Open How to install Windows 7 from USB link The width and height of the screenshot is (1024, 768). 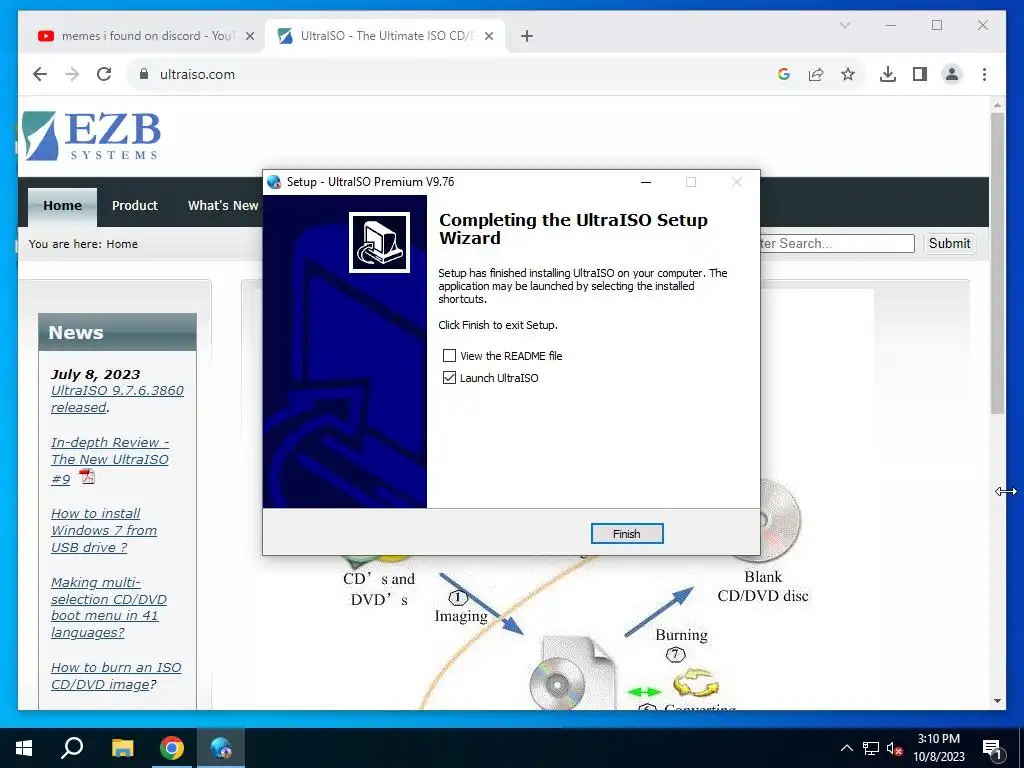(104, 530)
